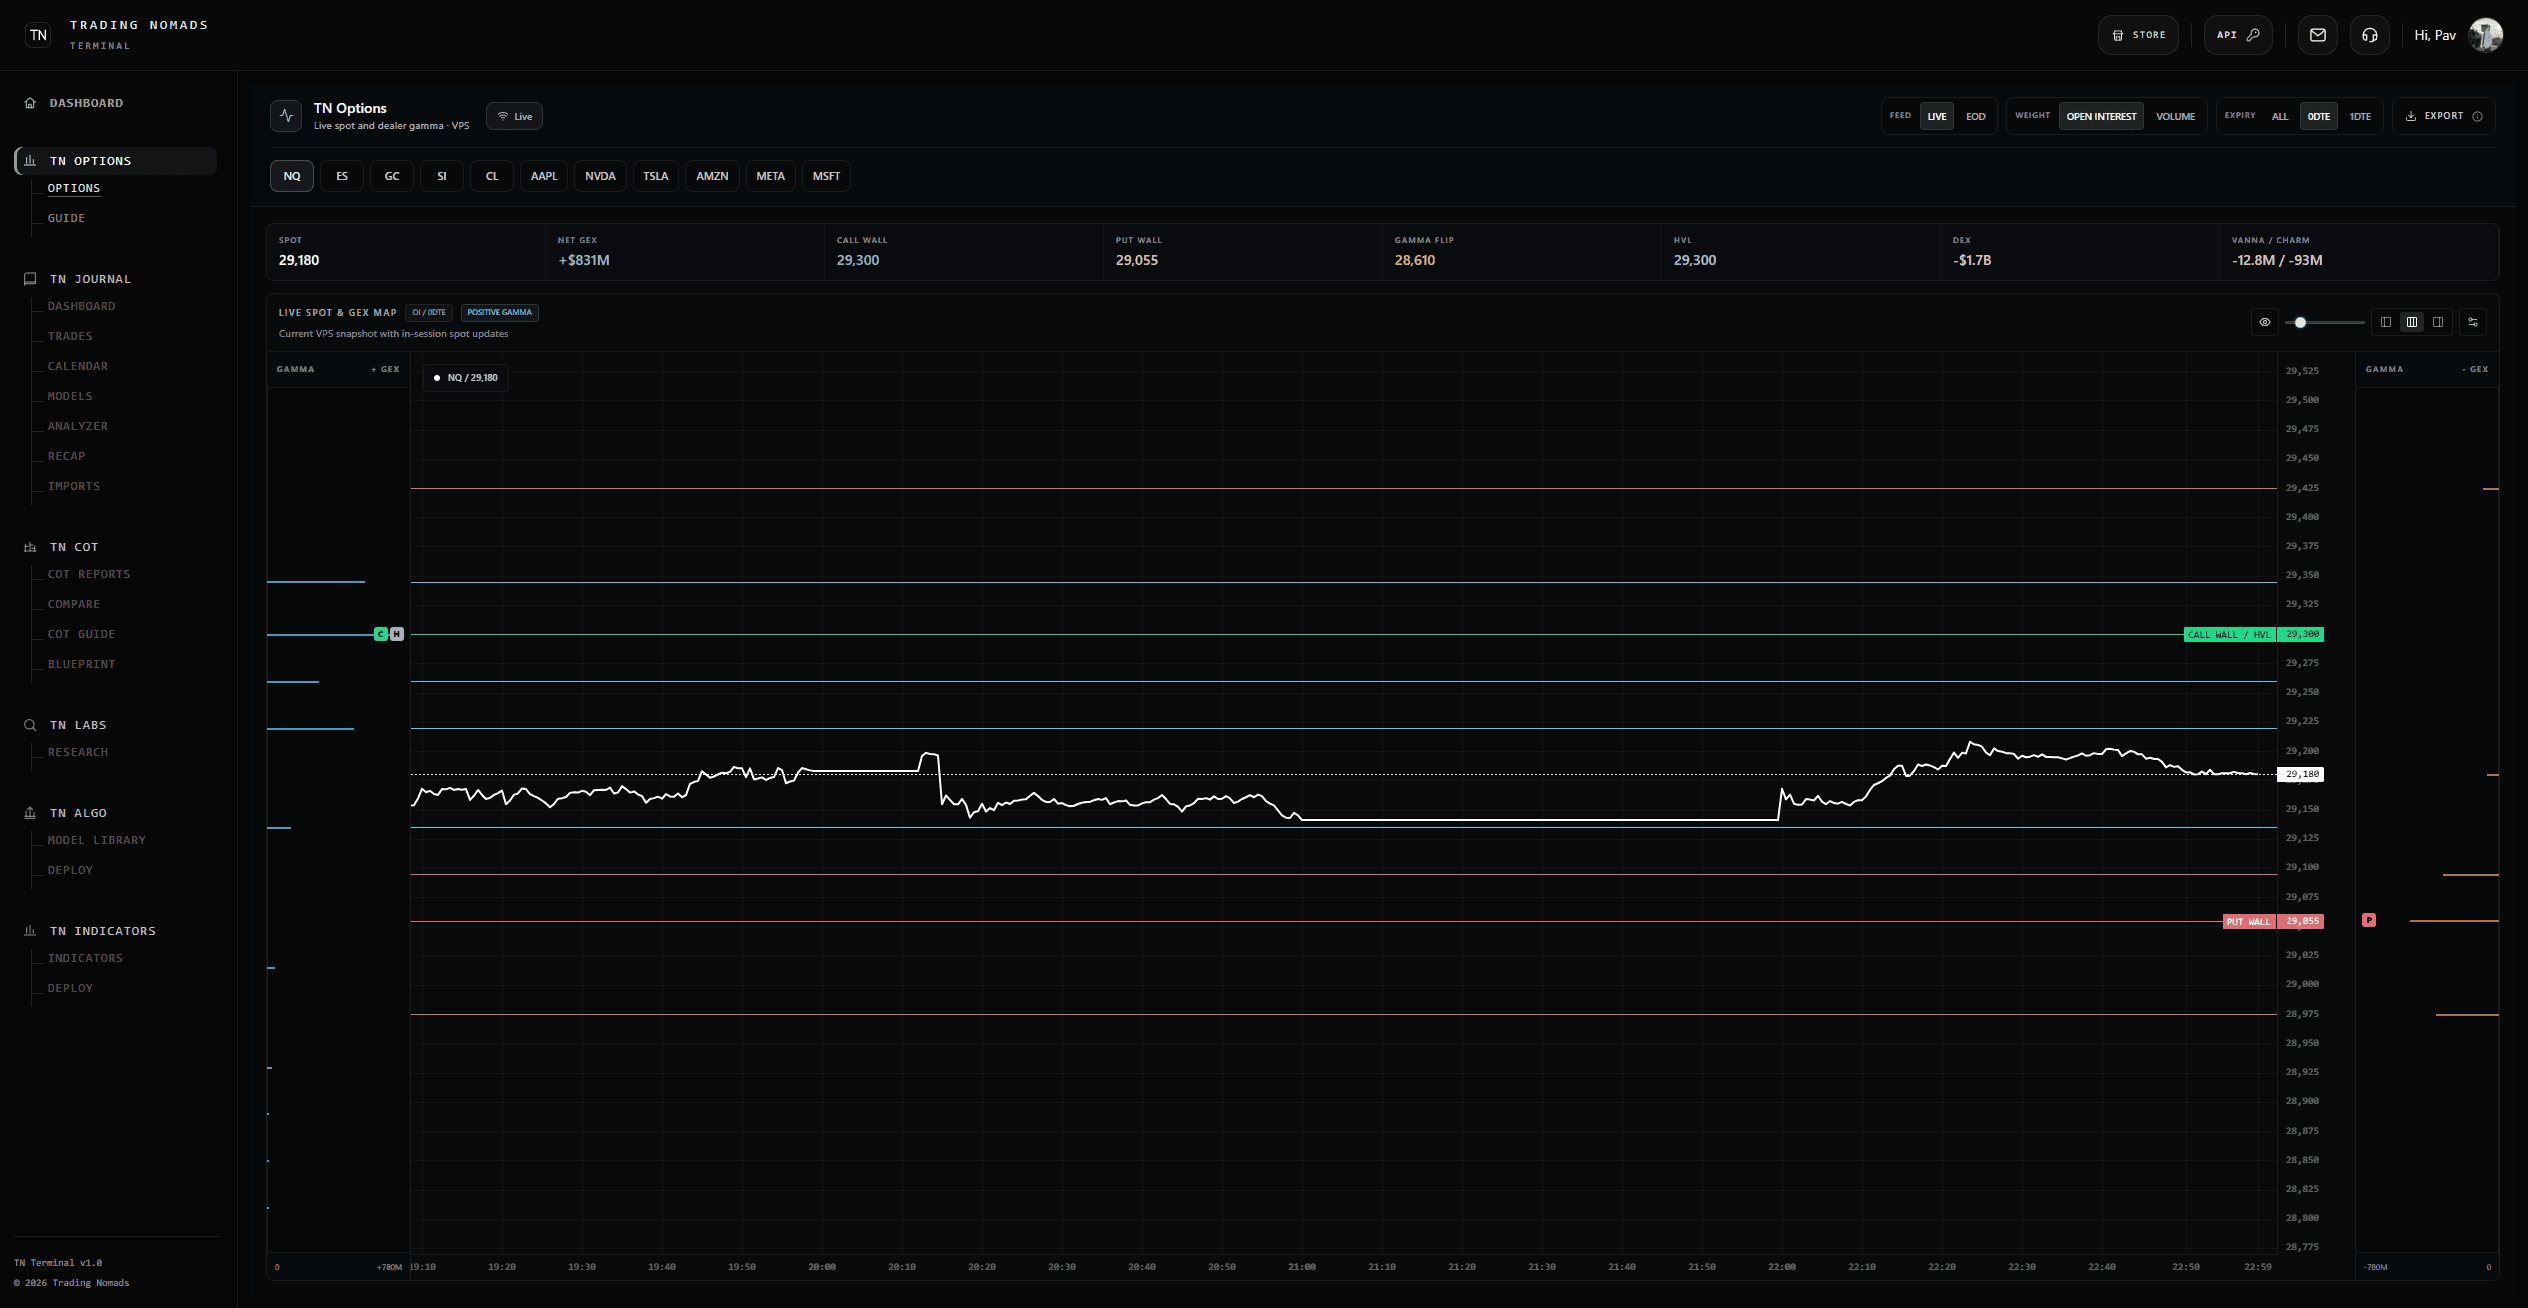Set expiry filter to 1DTE
The image size is (2528, 1308).
[x=2359, y=116]
